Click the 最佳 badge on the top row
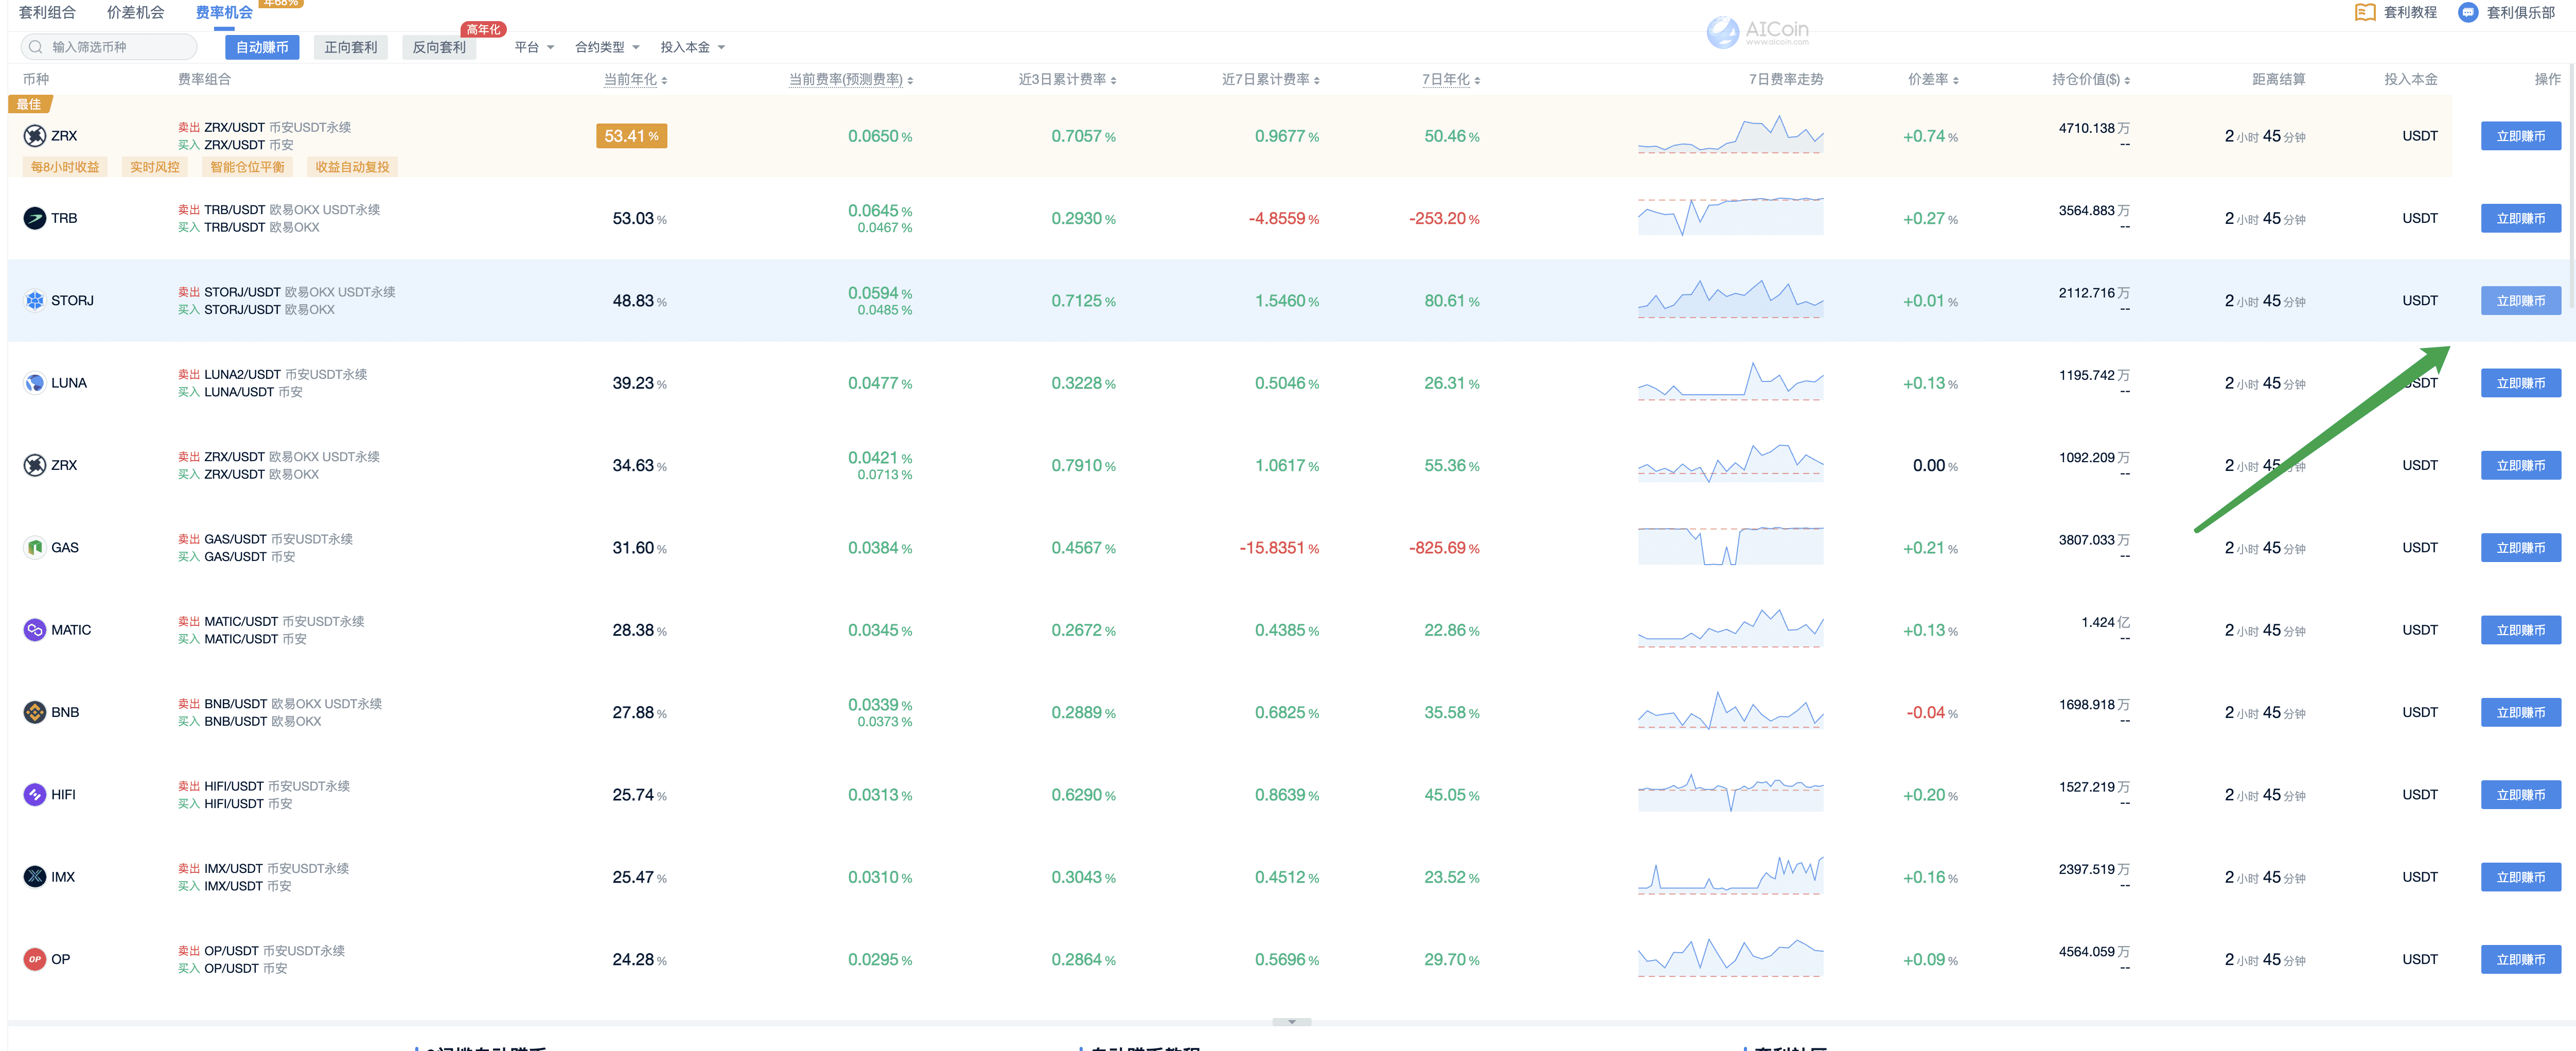 (29, 104)
